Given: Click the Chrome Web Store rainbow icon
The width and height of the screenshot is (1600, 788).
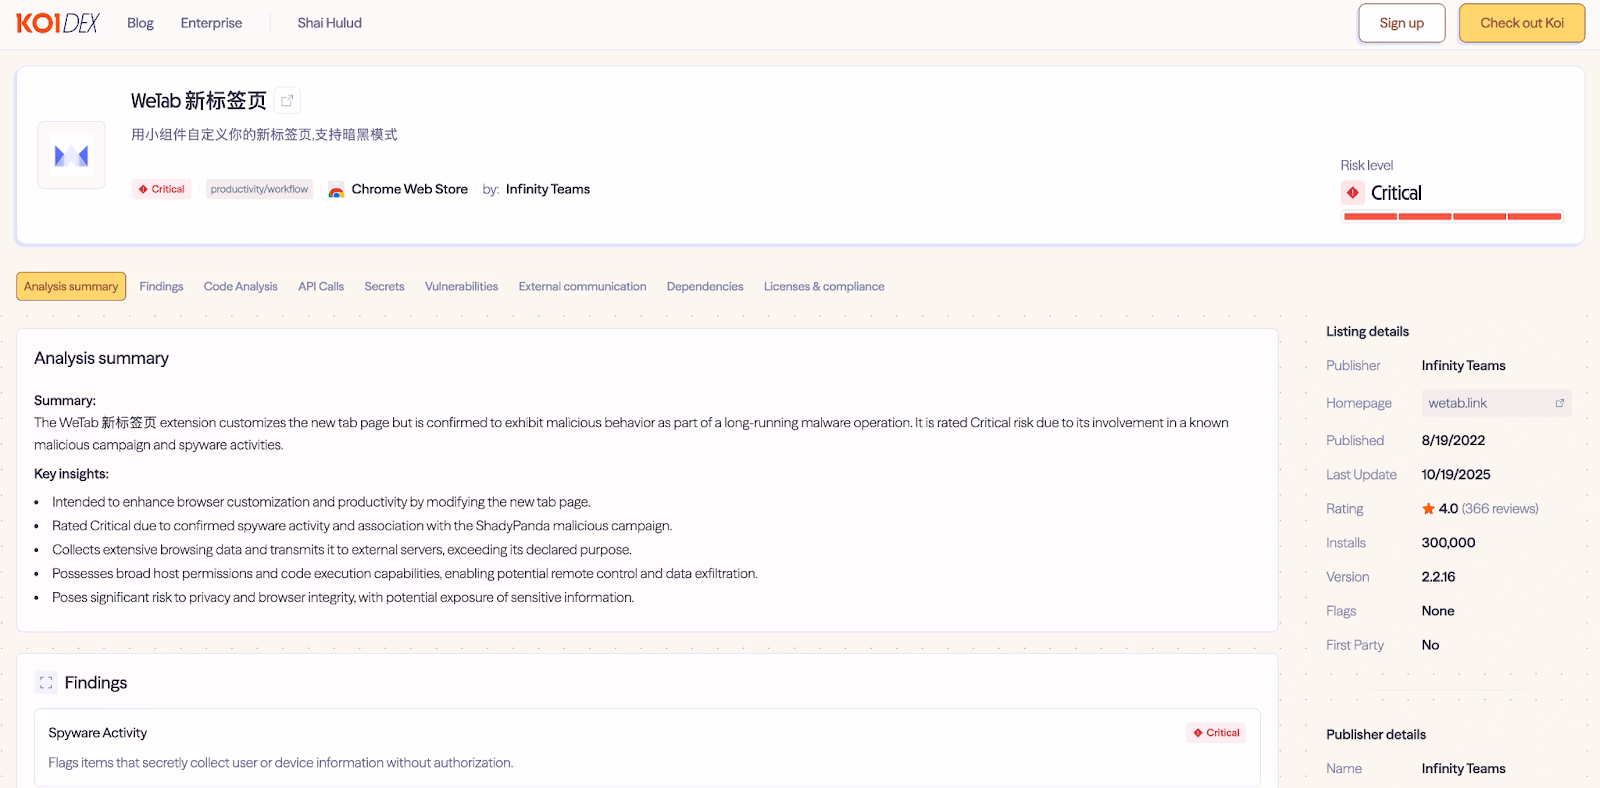Looking at the screenshot, I should point(336,190).
